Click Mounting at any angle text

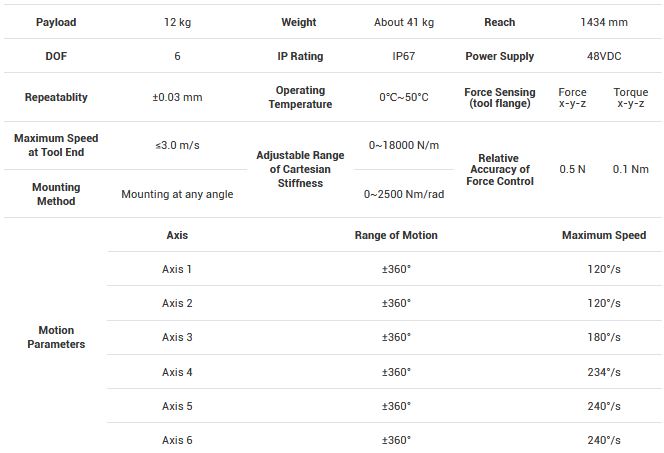point(177,194)
